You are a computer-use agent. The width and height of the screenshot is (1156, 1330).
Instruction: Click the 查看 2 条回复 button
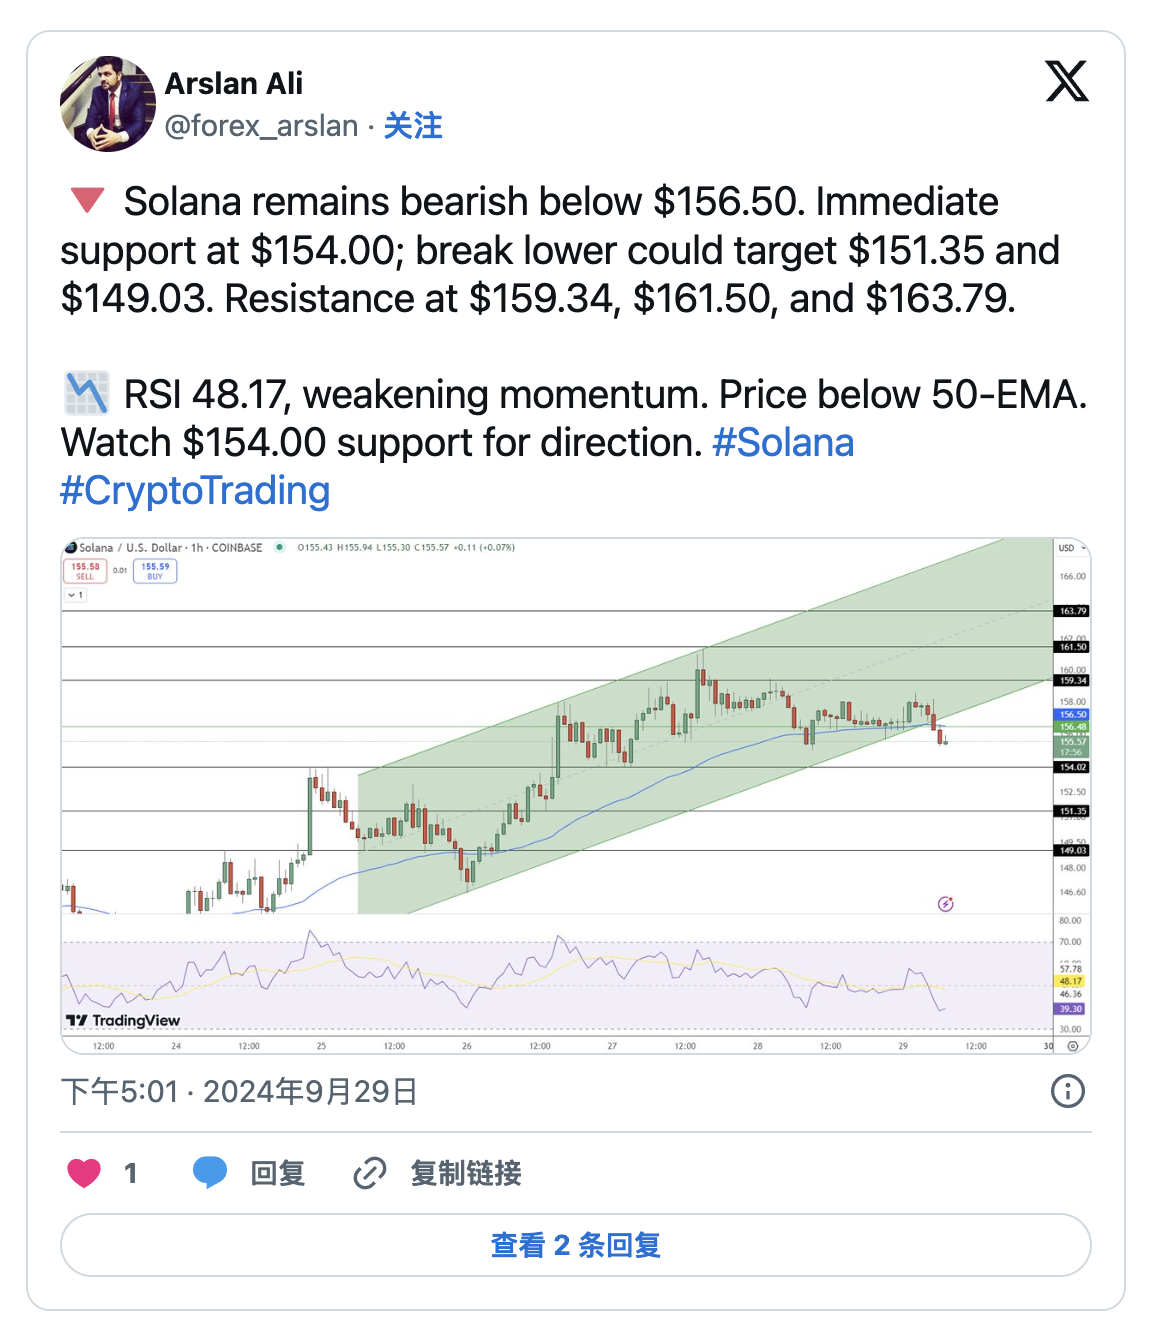click(x=576, y=1245)
